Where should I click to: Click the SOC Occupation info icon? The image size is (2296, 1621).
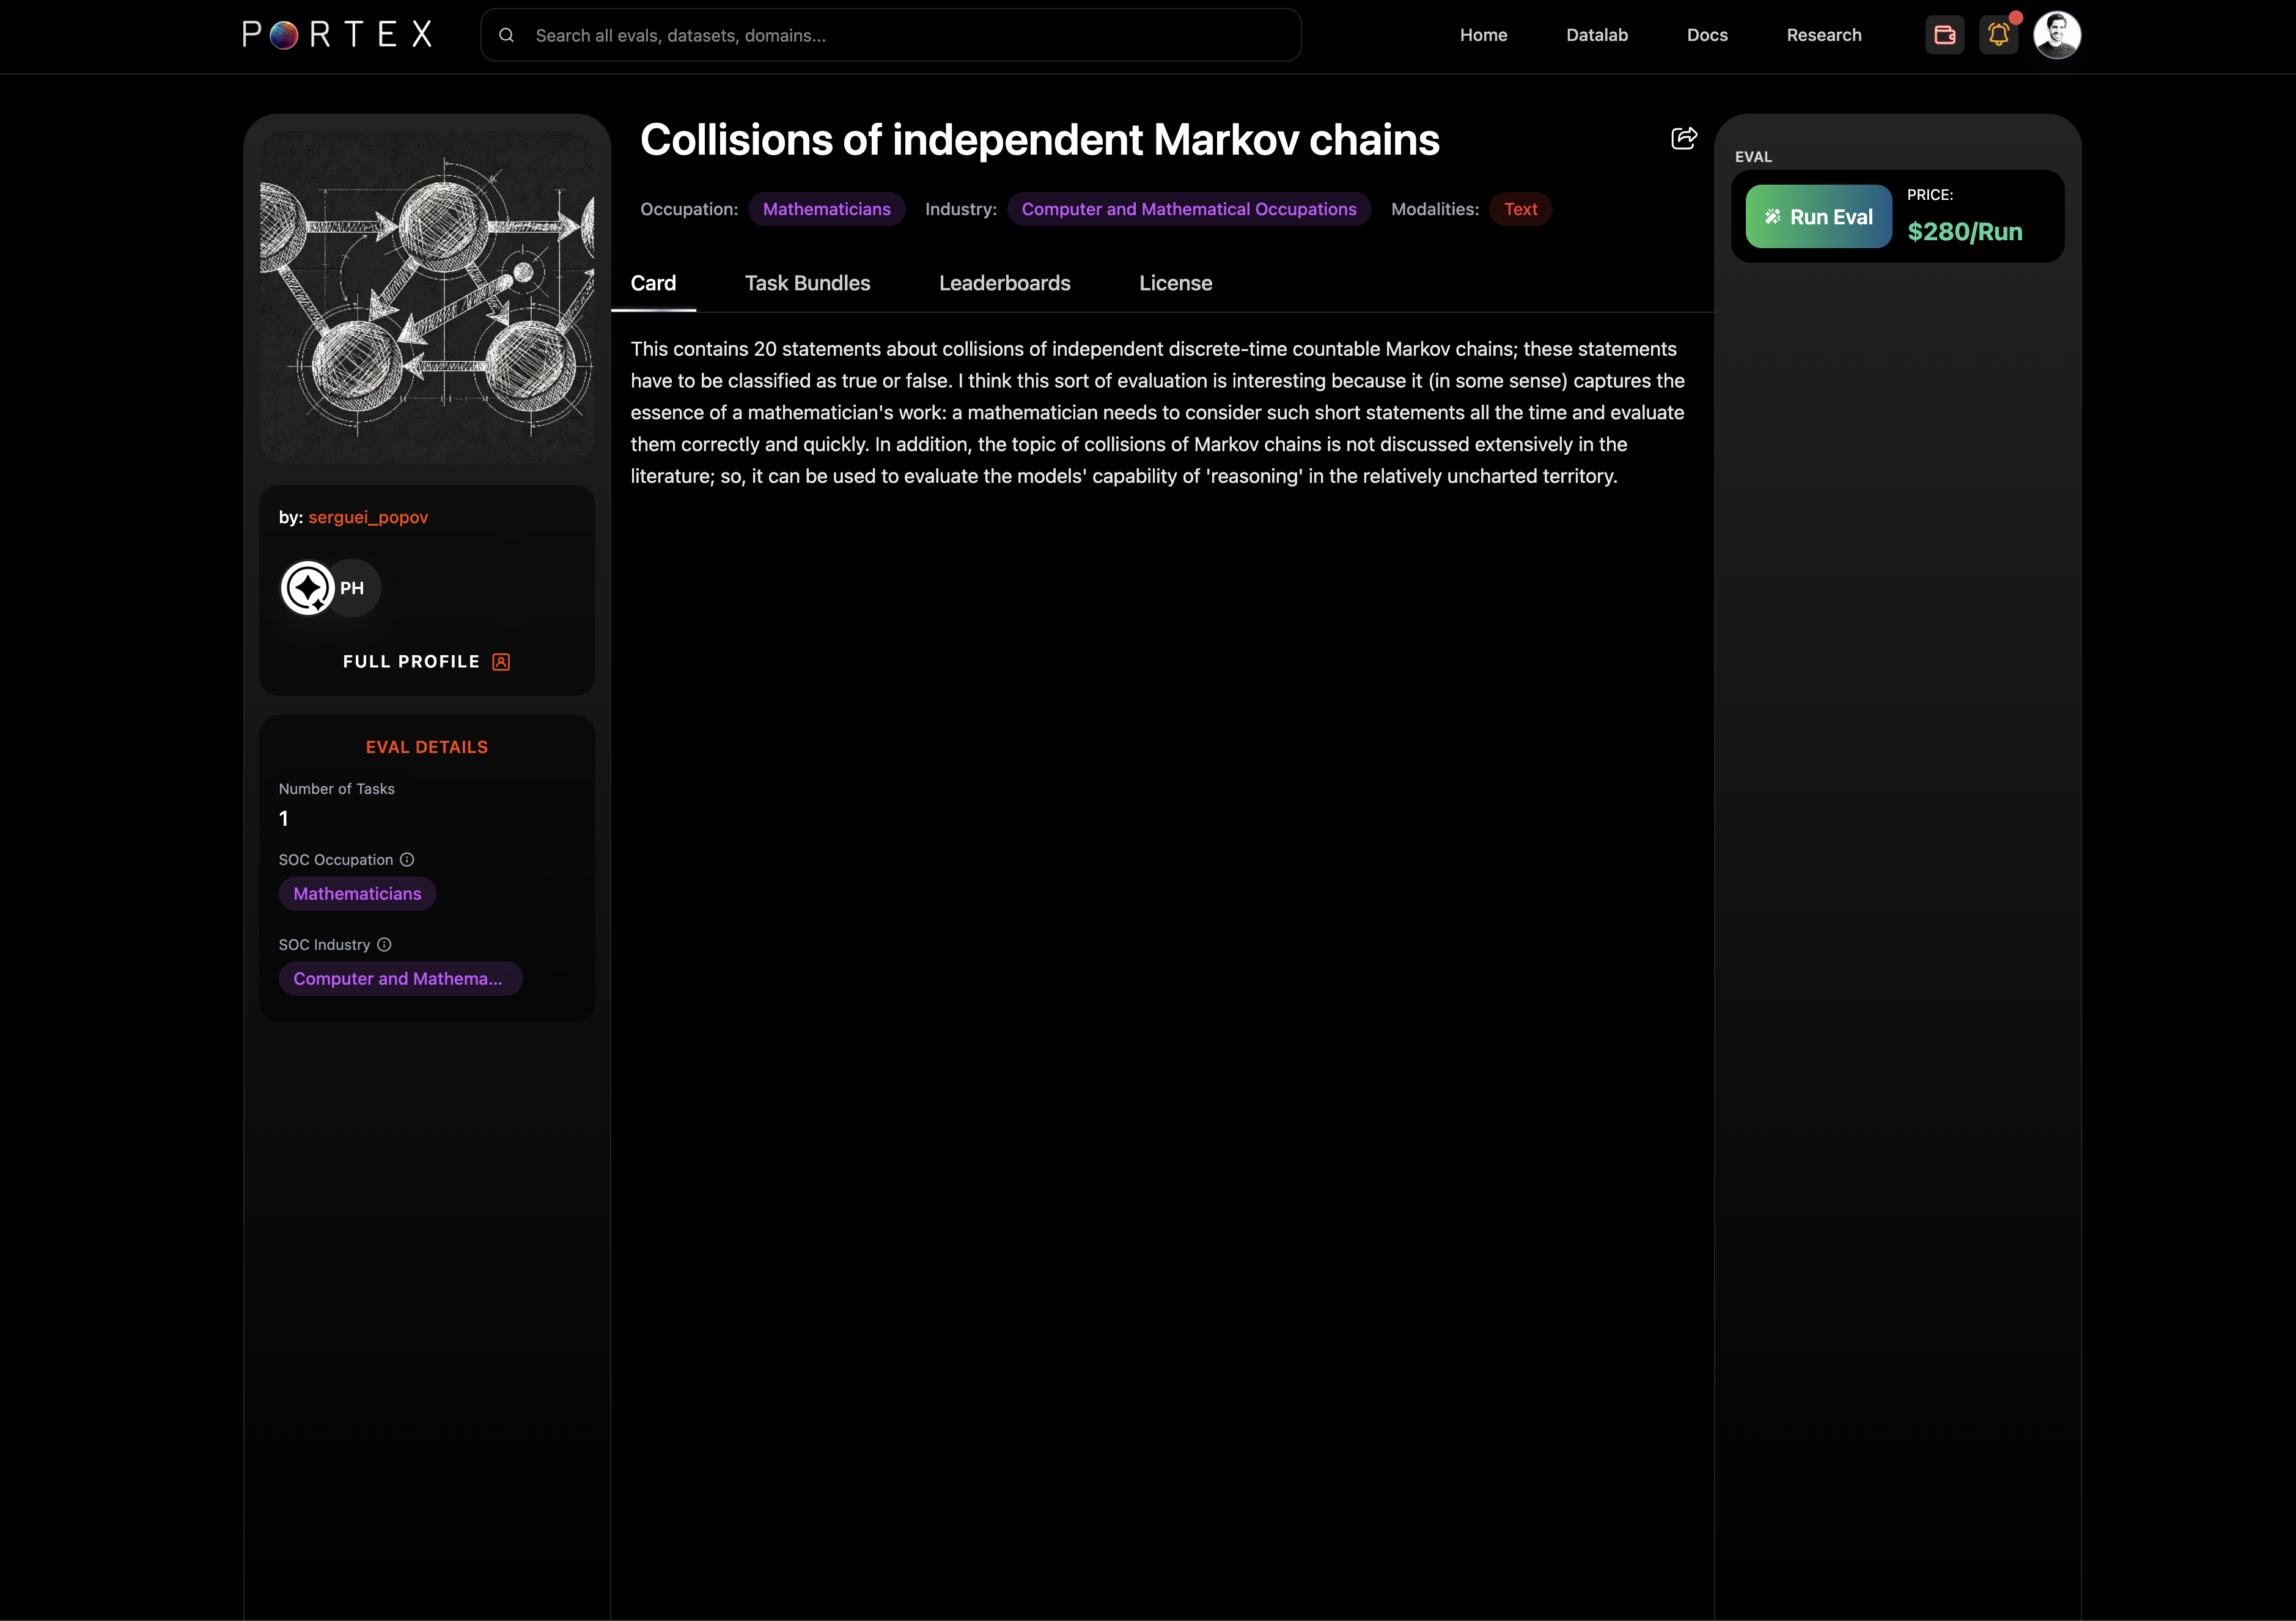407,859
